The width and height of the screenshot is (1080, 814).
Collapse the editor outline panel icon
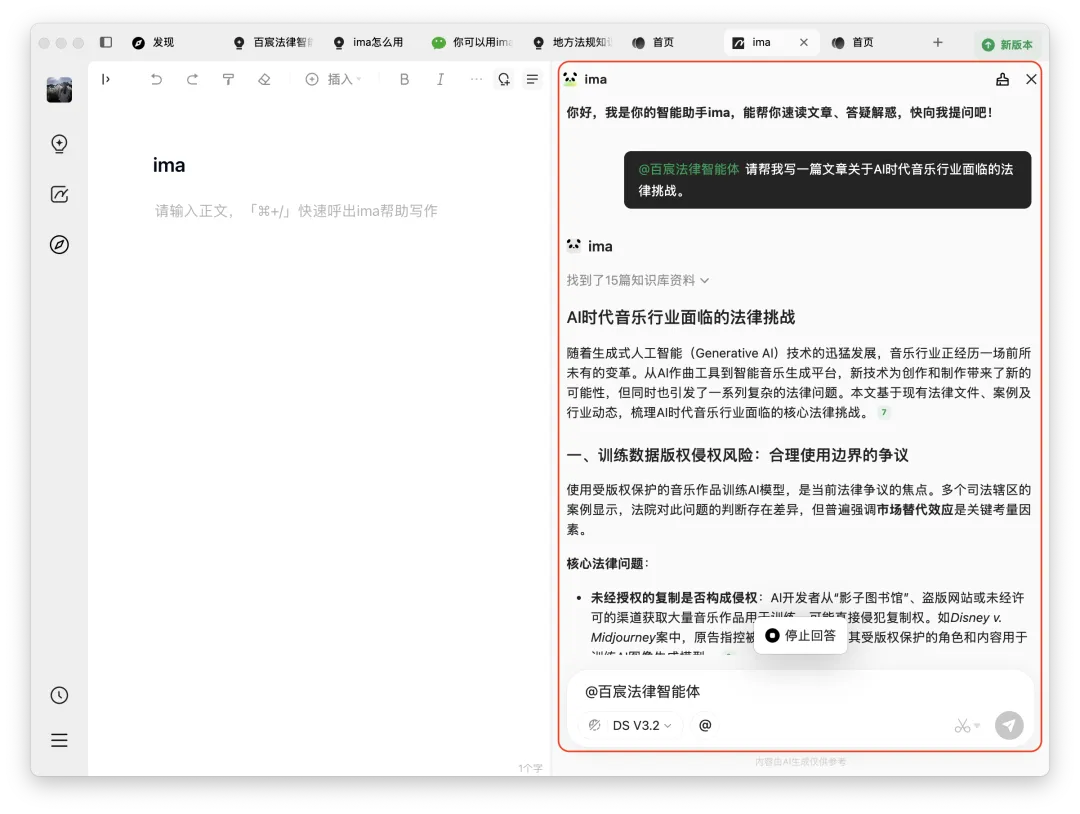pyautogui.click(x=105, y=79)
